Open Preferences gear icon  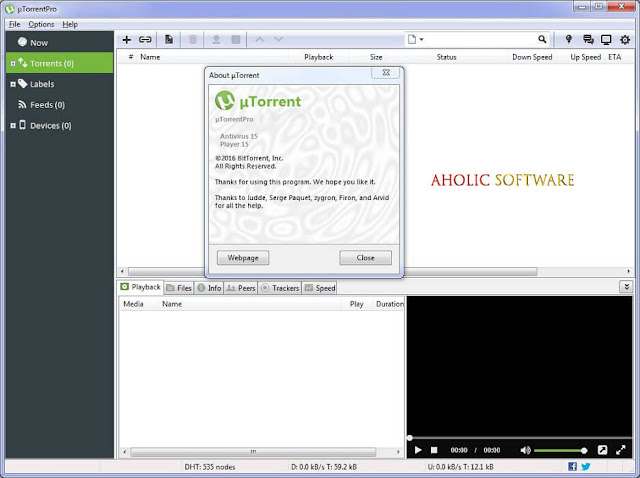pos(625,40)
